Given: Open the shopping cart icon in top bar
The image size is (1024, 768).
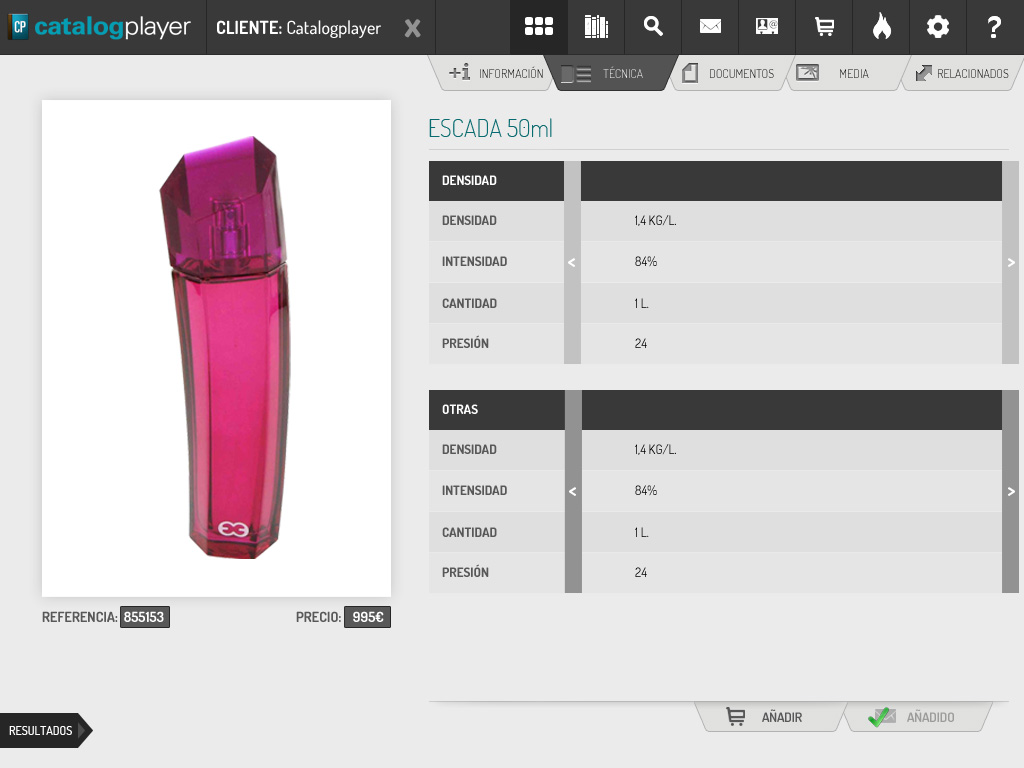Looking at the screenshot, I should click(824, 27).
